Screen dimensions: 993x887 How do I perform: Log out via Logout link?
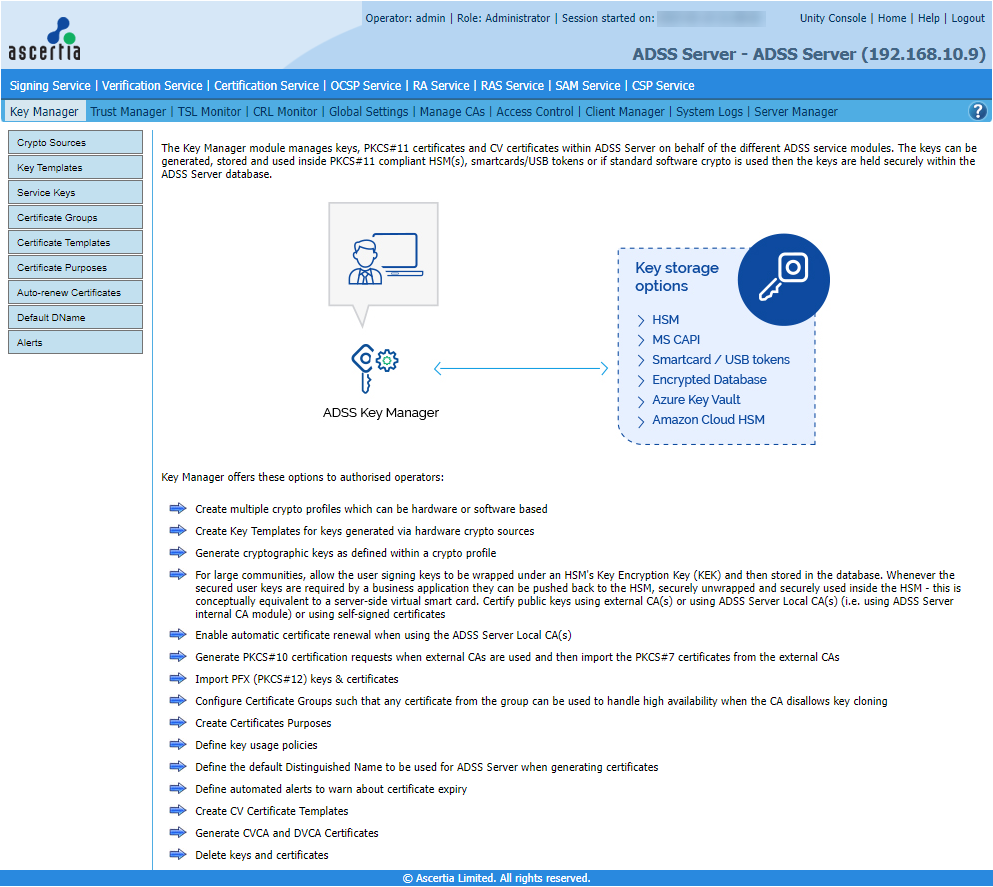pos(968,18)
